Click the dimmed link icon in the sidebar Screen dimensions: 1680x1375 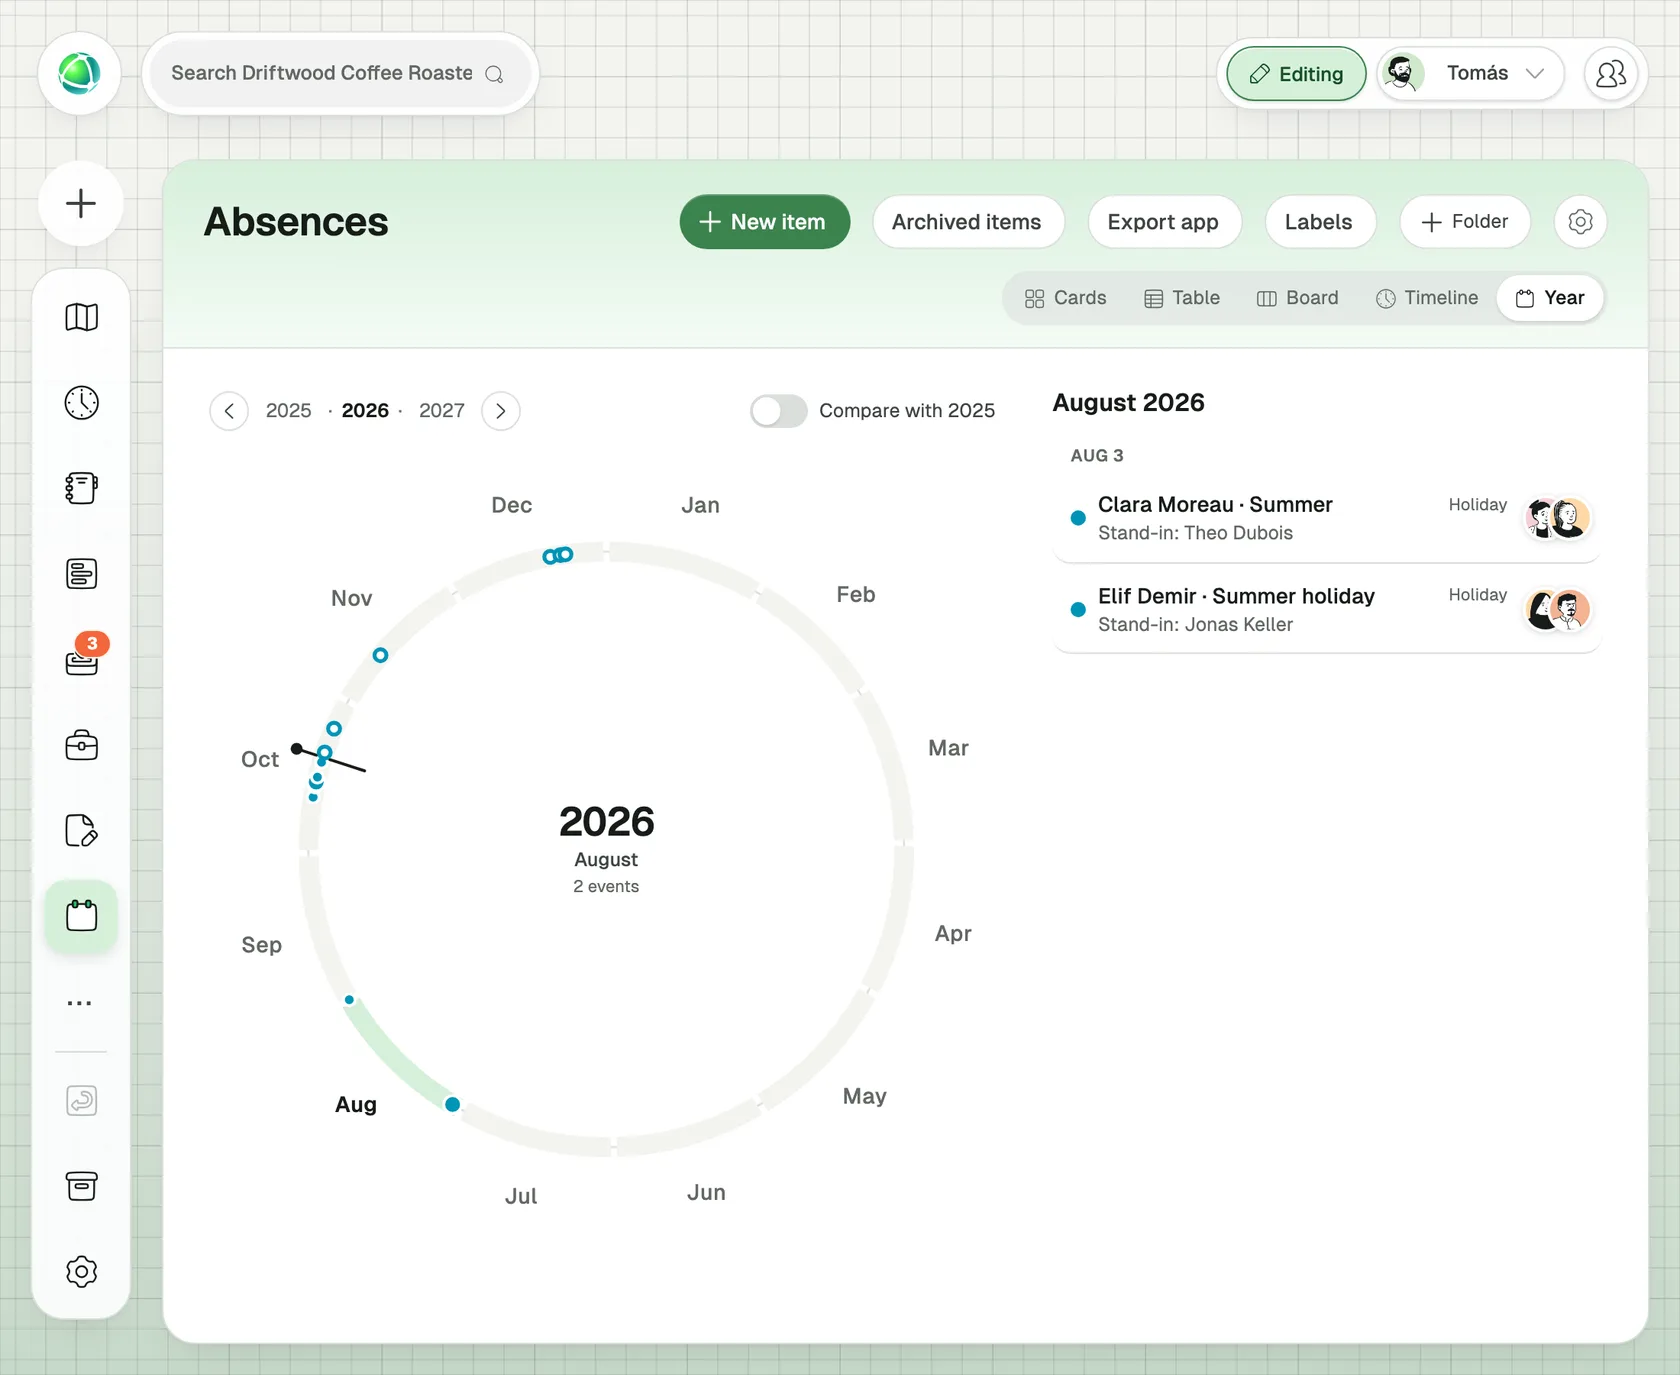coord(81,1101)
